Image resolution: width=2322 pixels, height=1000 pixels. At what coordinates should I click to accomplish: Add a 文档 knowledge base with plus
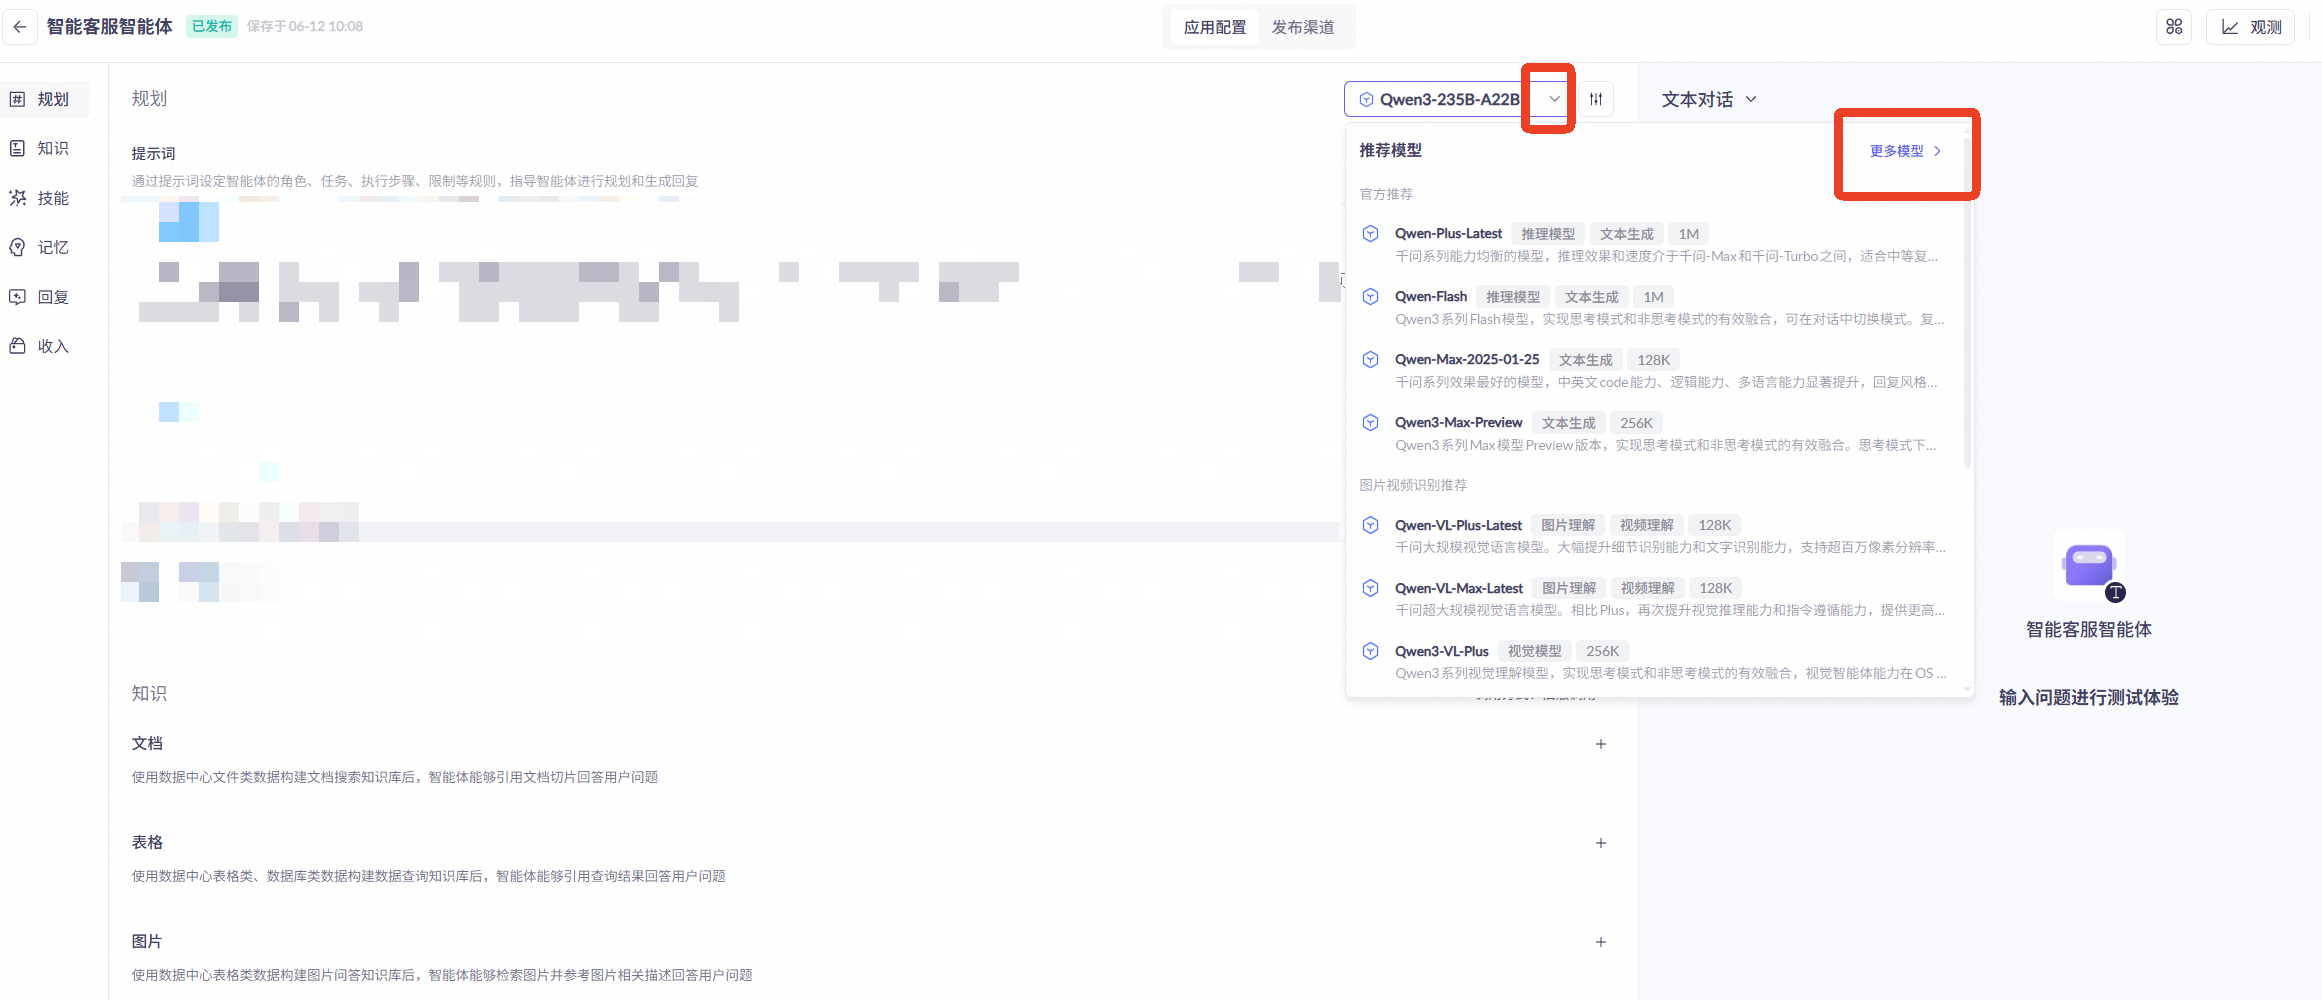click(x=1601, y=744)
